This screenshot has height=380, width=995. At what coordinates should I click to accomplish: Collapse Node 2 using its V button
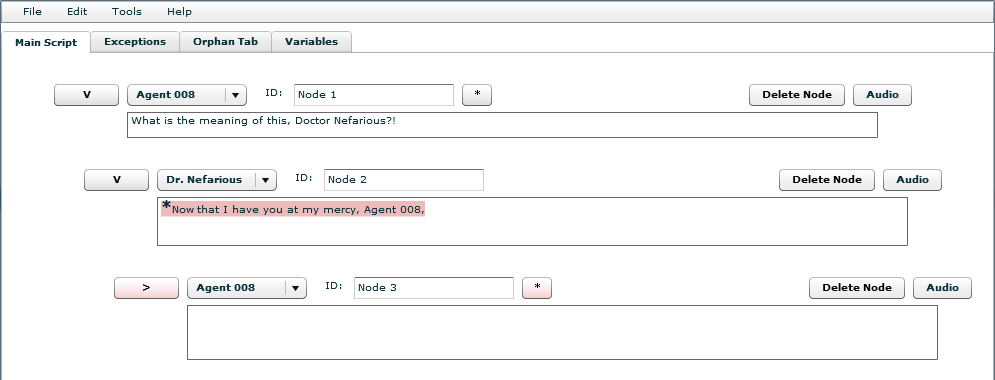[116, 180]
